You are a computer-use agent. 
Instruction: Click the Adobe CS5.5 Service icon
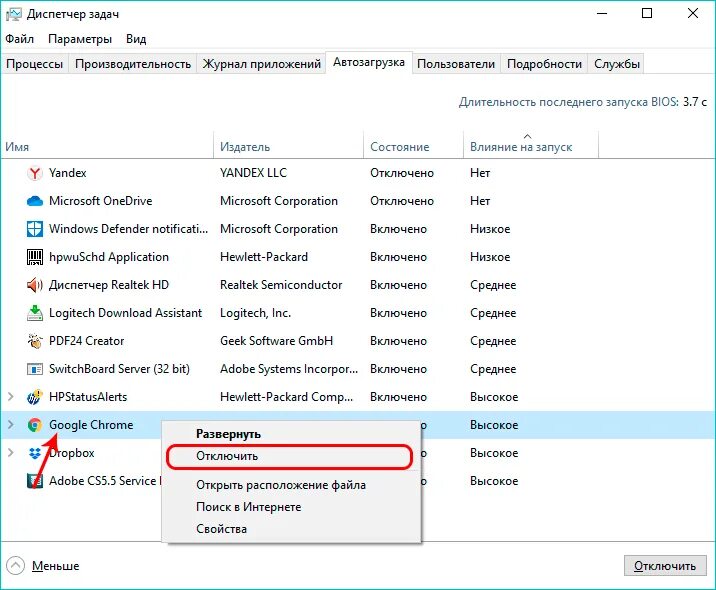[35, 481]
